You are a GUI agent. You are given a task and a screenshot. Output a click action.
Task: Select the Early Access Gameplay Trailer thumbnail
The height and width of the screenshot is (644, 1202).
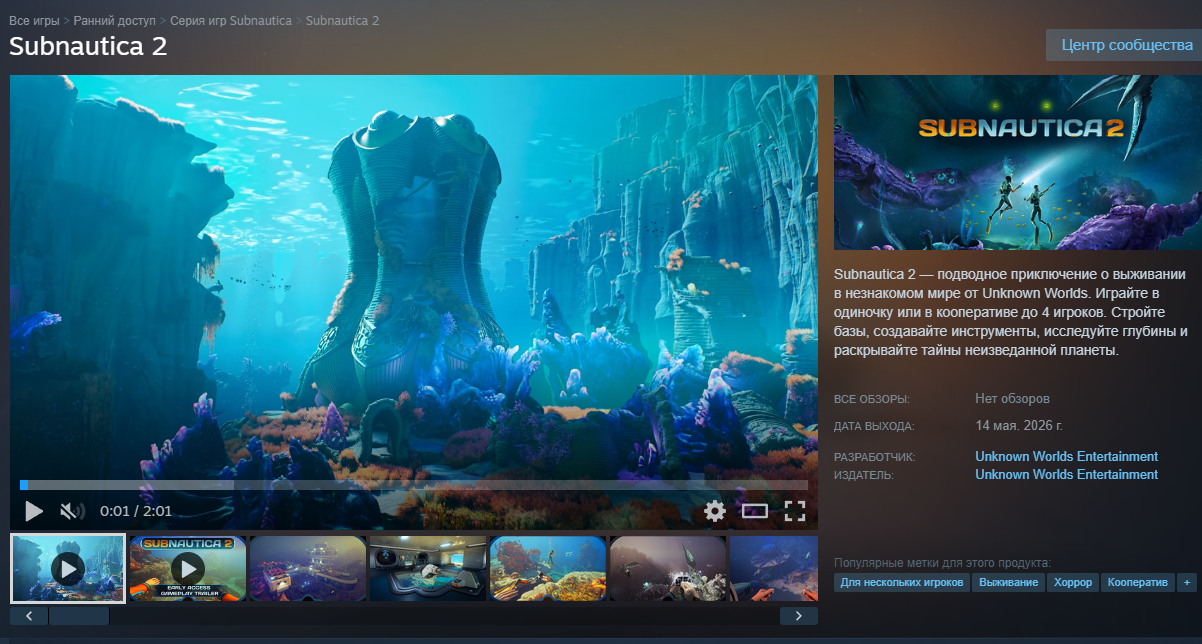pos(187,568)
